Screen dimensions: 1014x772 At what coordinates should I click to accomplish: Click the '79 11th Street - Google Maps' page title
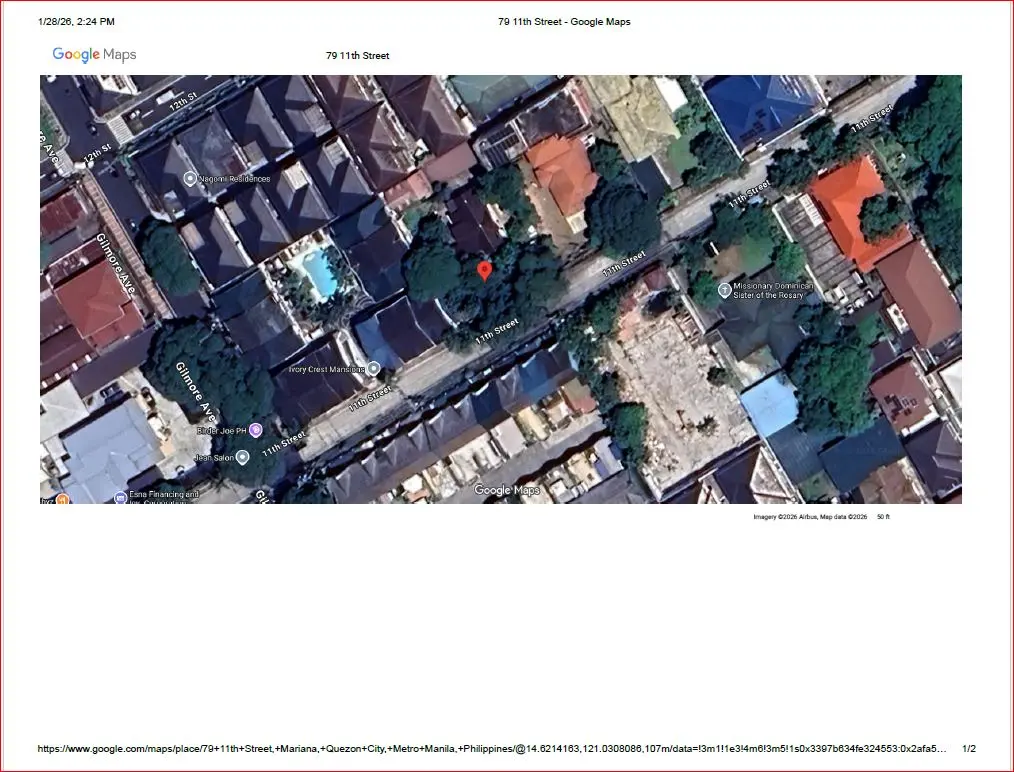click(x=563, y=21)
